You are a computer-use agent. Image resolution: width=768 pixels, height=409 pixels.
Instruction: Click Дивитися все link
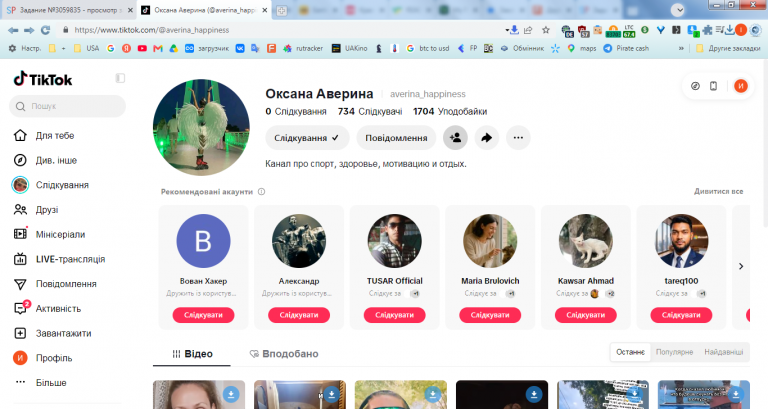pos(719,191)
